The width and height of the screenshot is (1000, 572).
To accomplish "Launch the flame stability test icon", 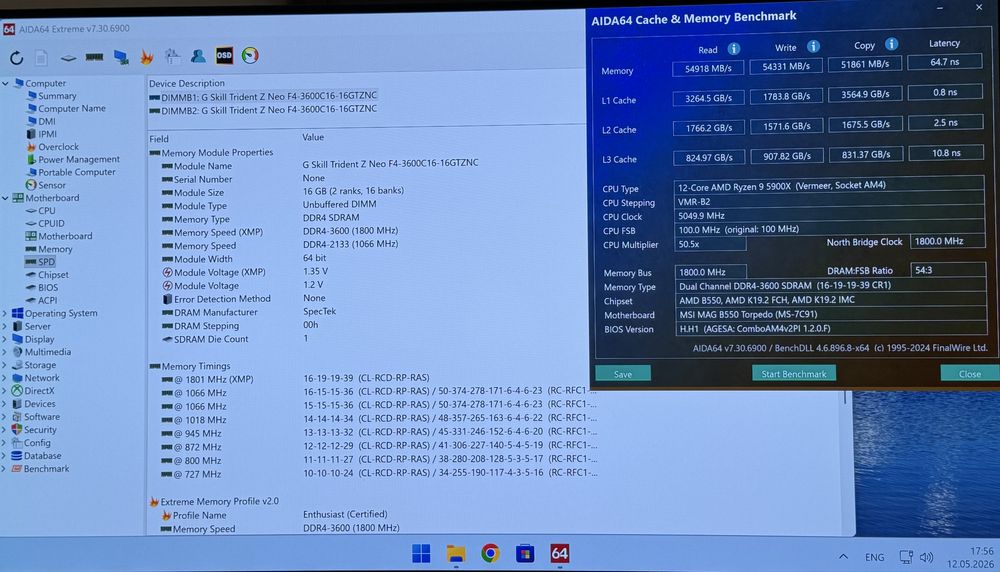I will click(147, 57).
